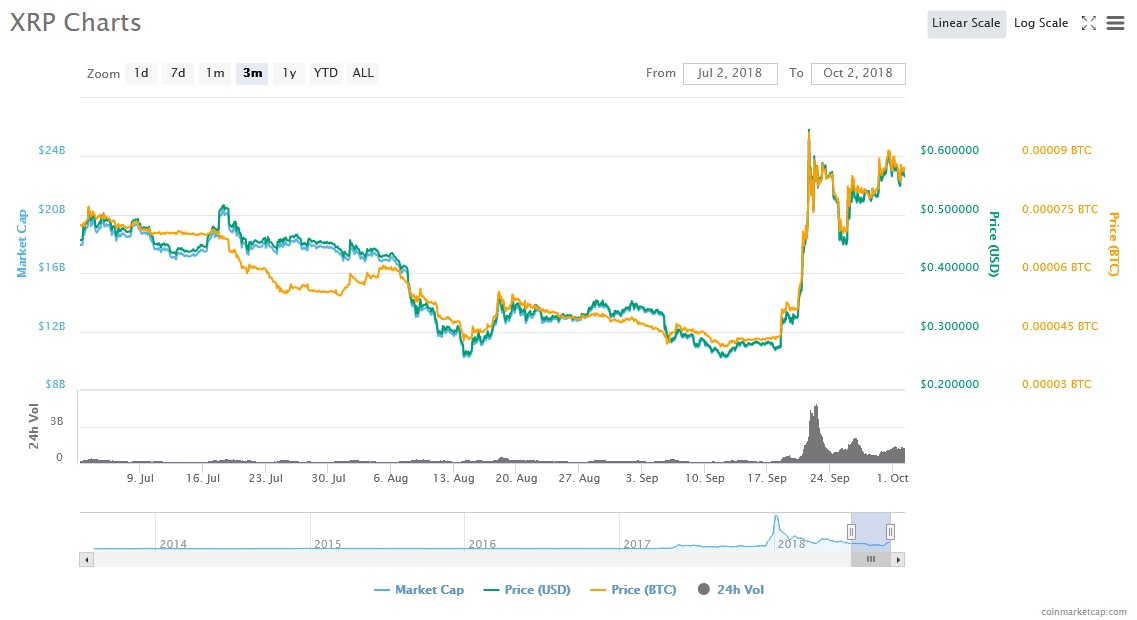The height and width of the screenshot is (620, 1137).
Task: Toggle Price (BTC) series in legend
Action: tap(634, 590)
